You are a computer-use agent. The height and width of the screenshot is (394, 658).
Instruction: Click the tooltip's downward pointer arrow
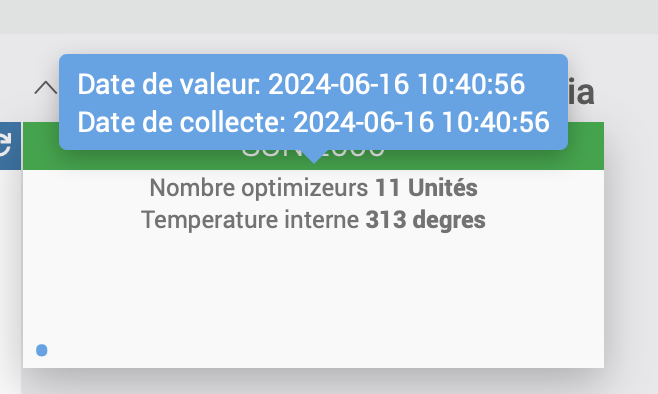tap(313, 157)
